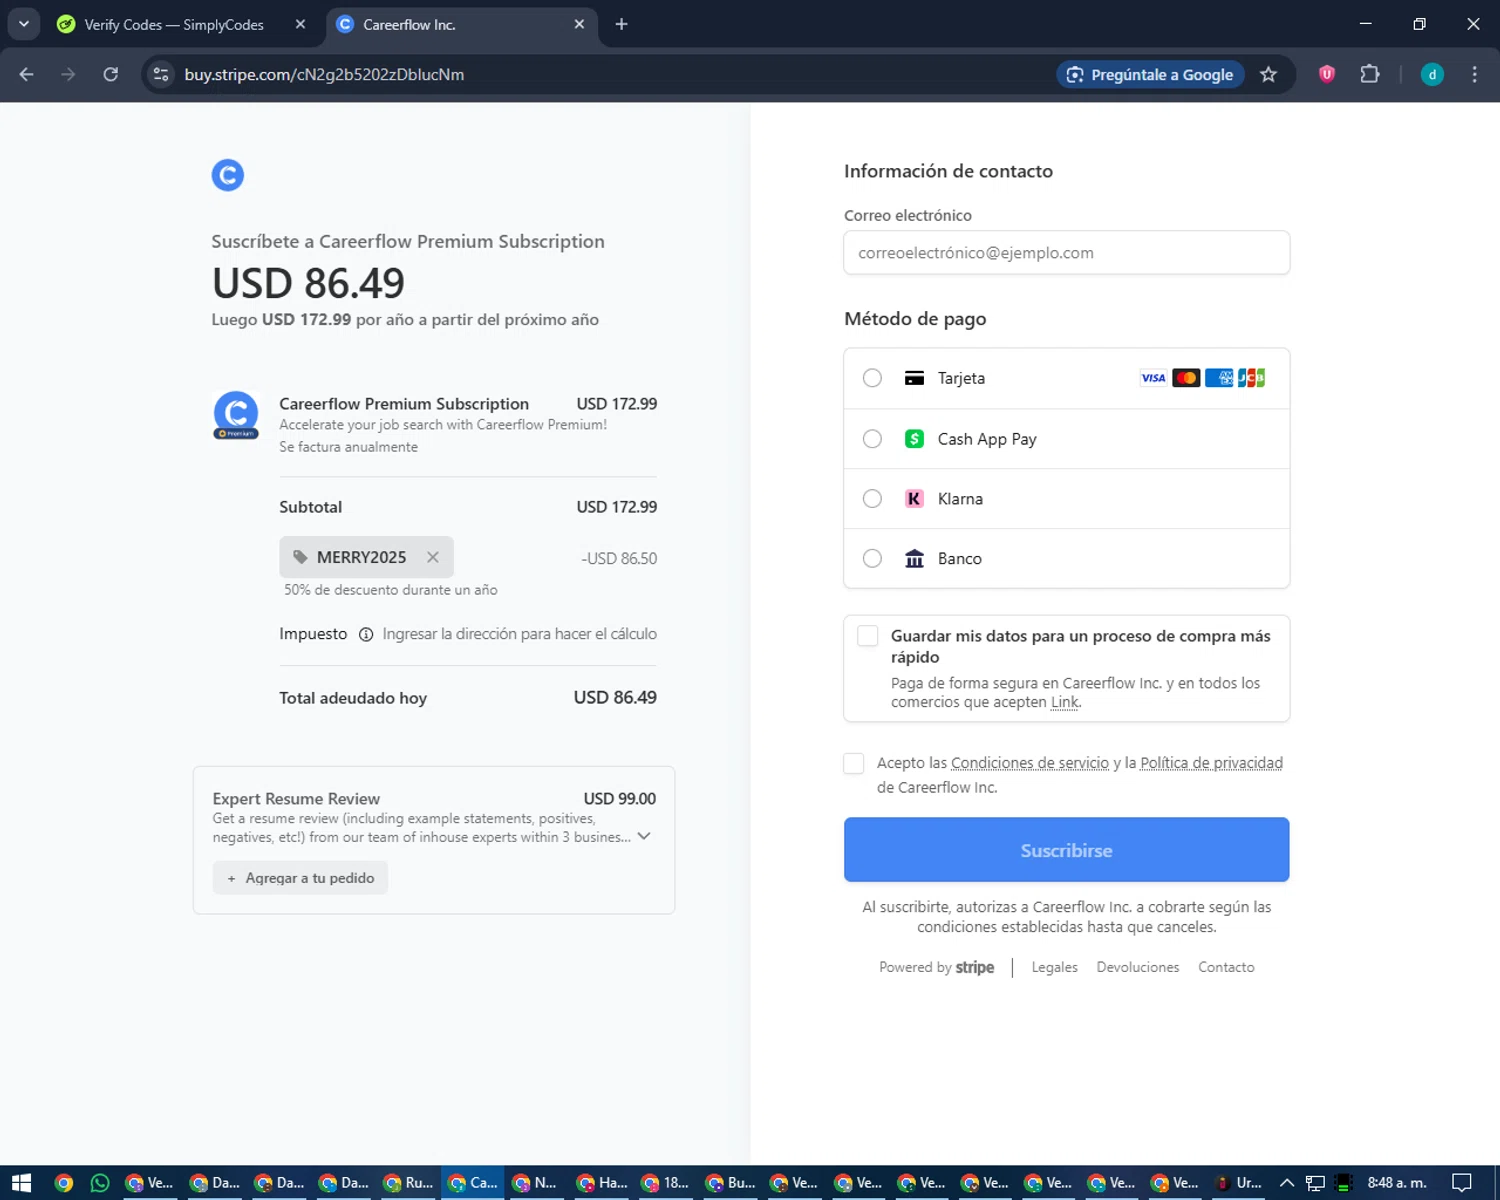The height and width of the screenshot is (1200, 1500).
Task: Click "Total adeudado hoy" label
Action: pos(353,698)
